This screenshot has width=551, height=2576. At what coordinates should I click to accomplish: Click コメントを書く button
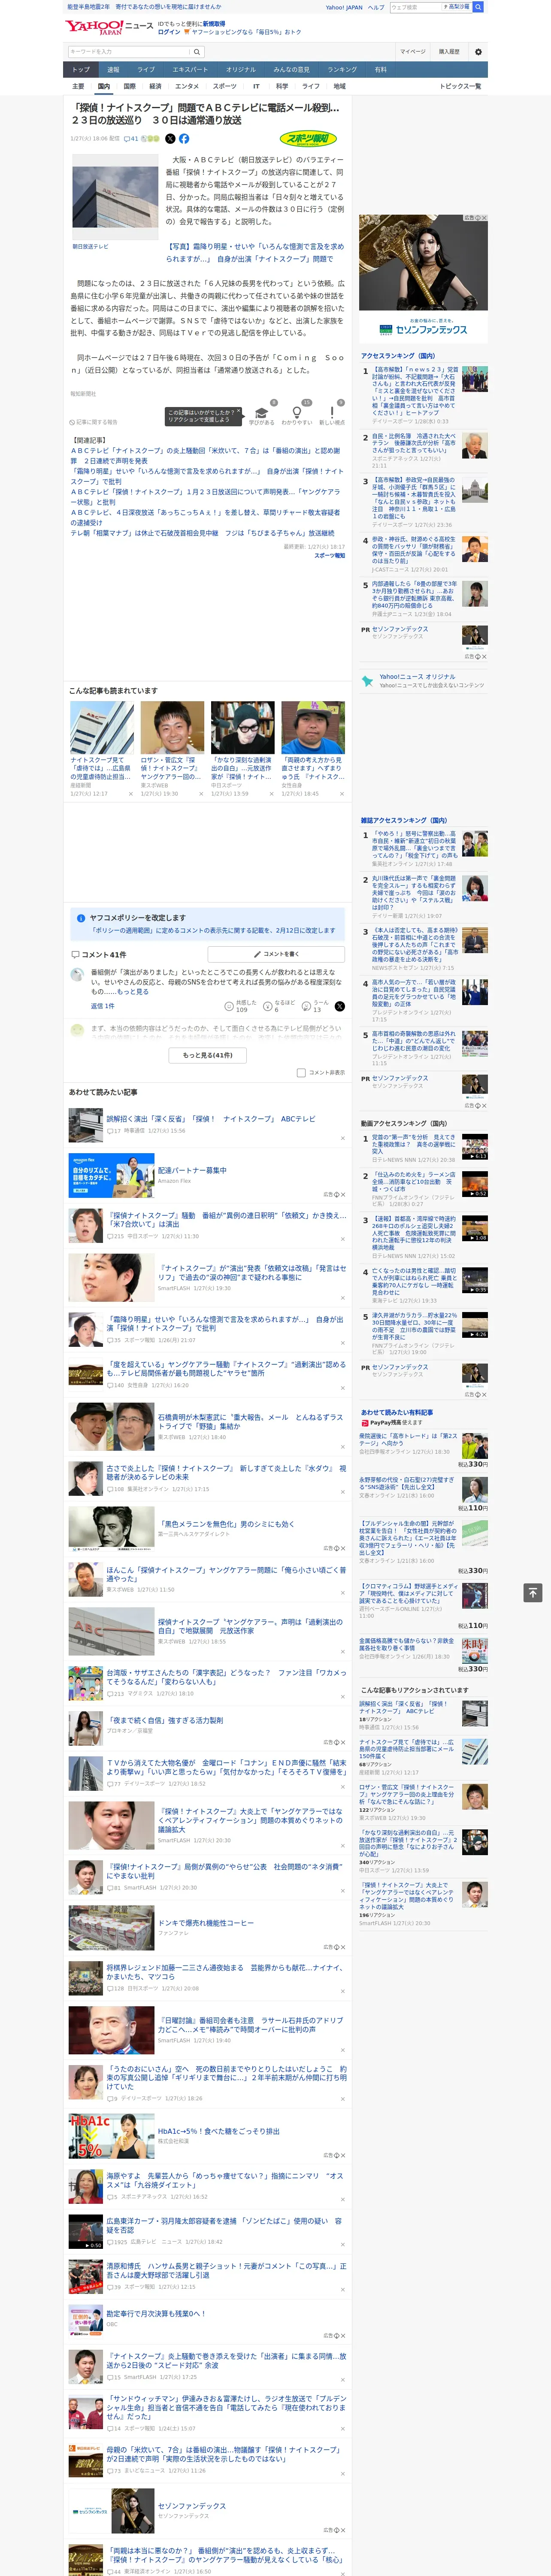276,954
